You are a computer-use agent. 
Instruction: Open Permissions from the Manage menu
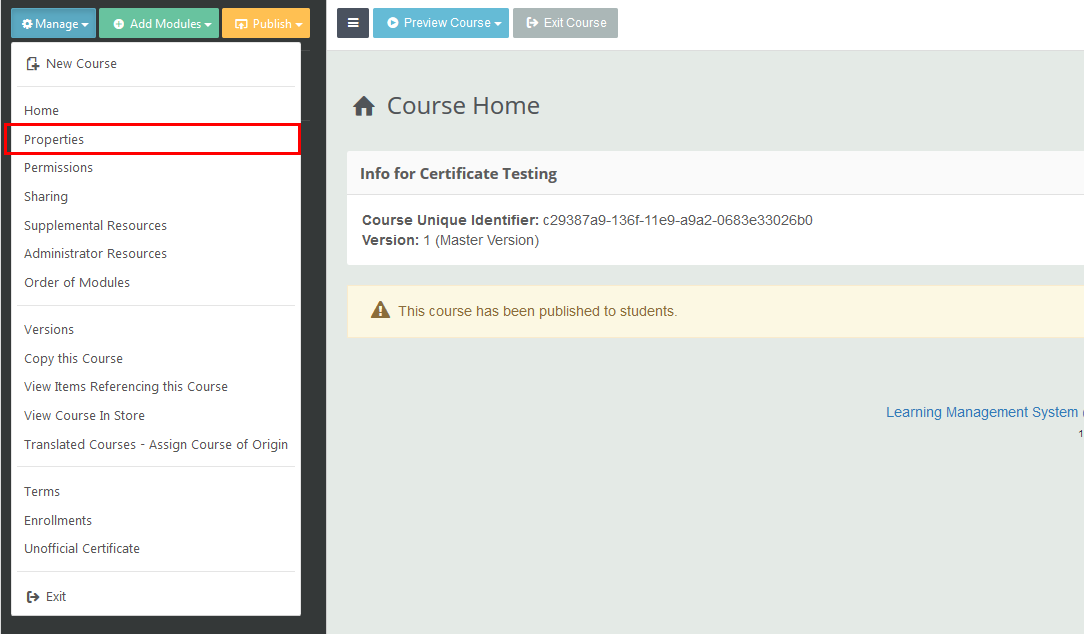pos(58,167)
